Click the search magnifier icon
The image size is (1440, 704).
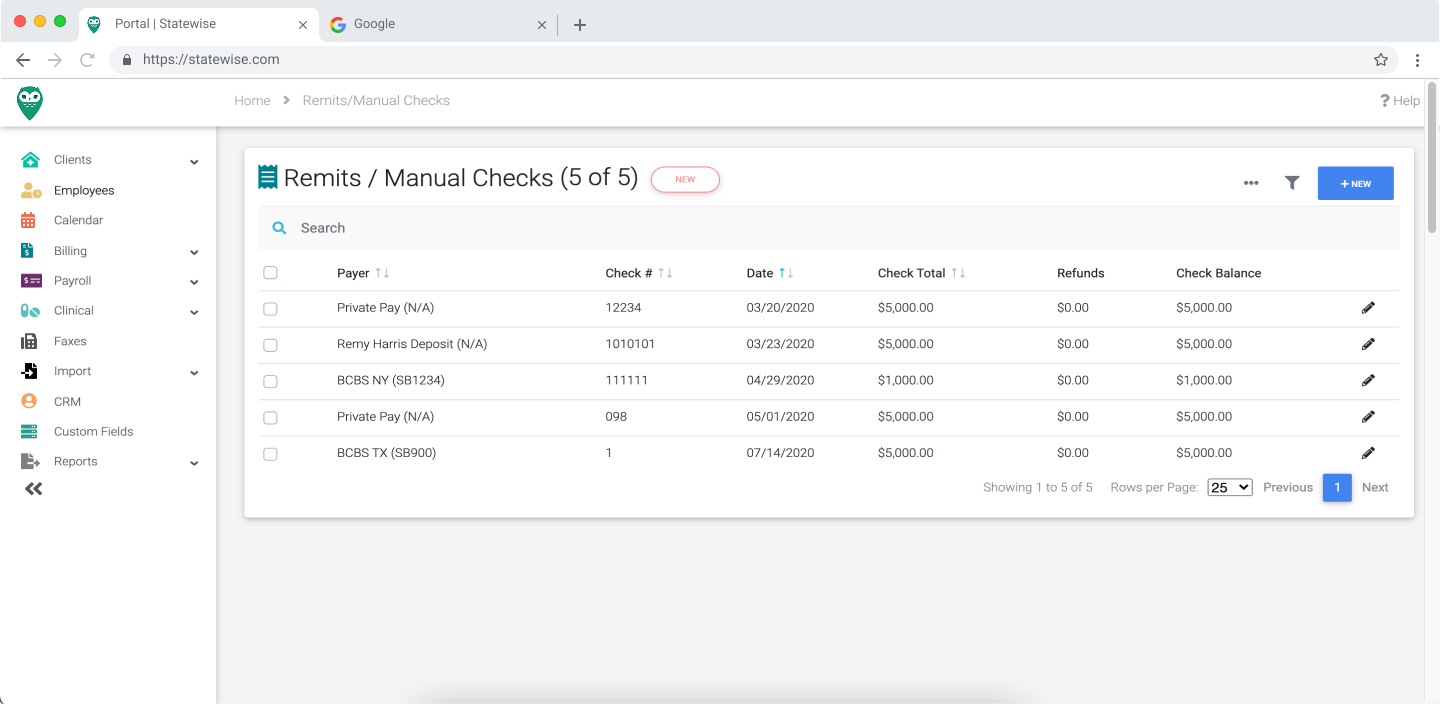(x=280, y=228)
